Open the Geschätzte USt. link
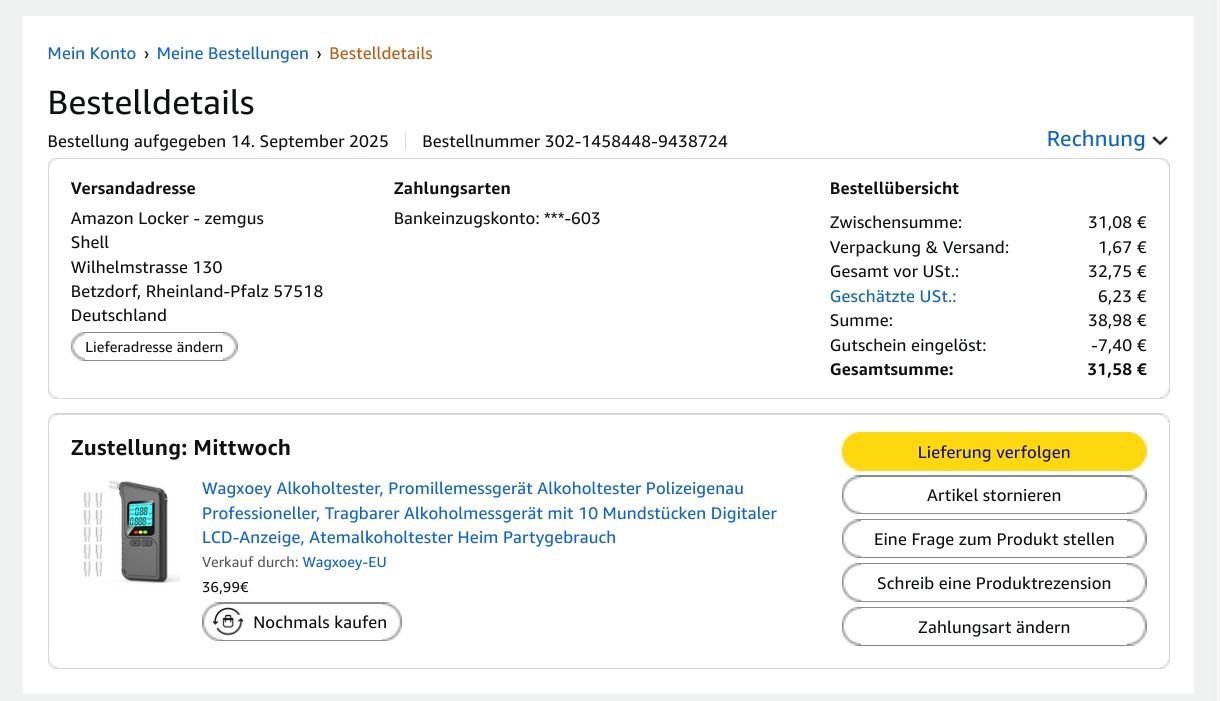This screenshot has width=1220, height=701. tap(893, 296)
